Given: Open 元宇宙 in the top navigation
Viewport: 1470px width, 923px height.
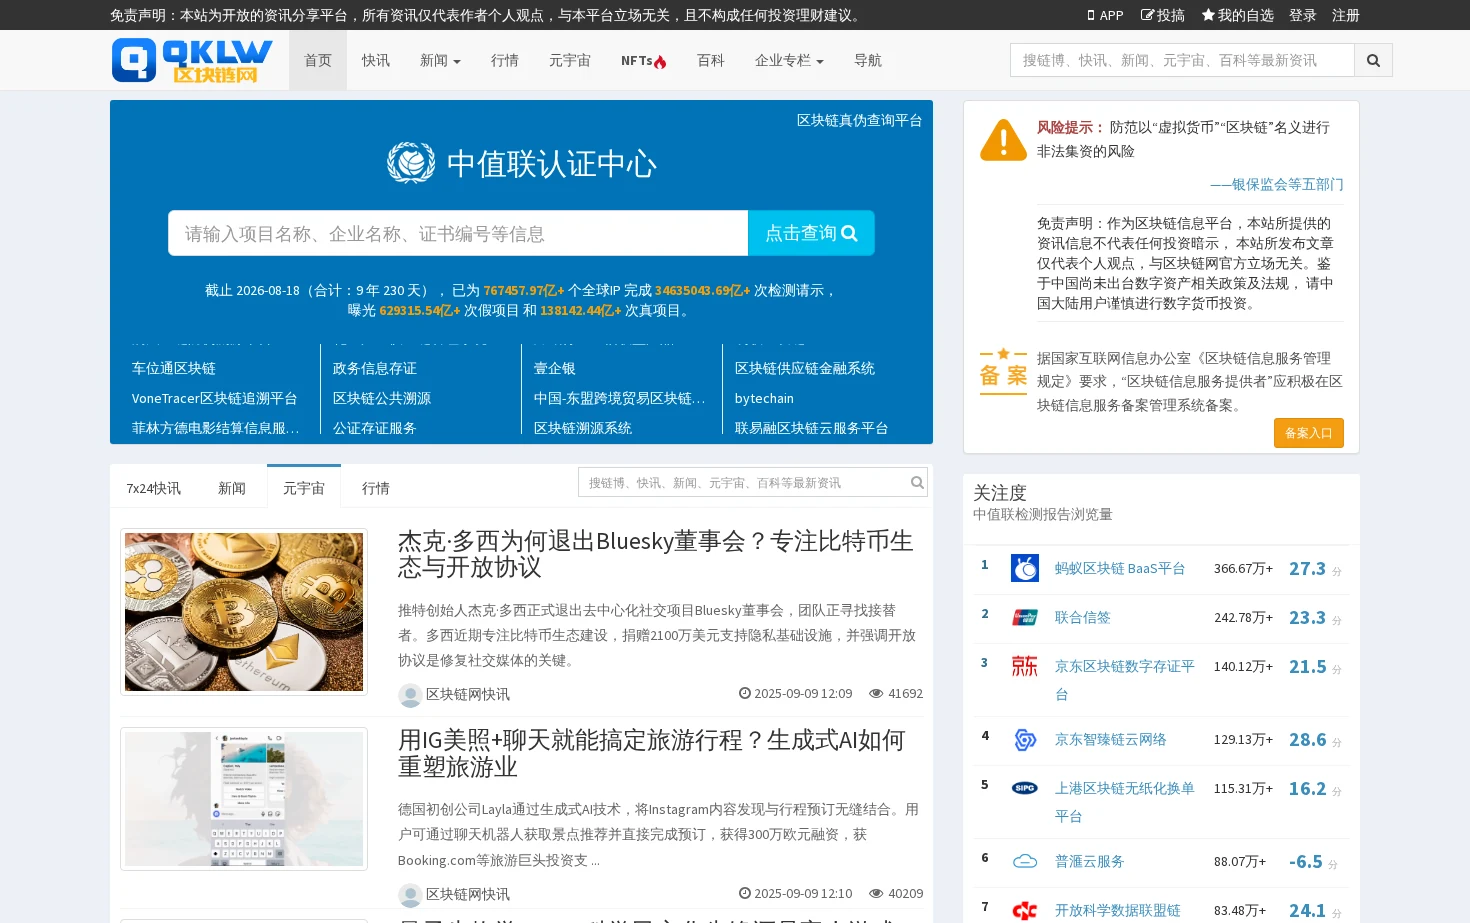Looking at the screenshot, I should point(570,60).
